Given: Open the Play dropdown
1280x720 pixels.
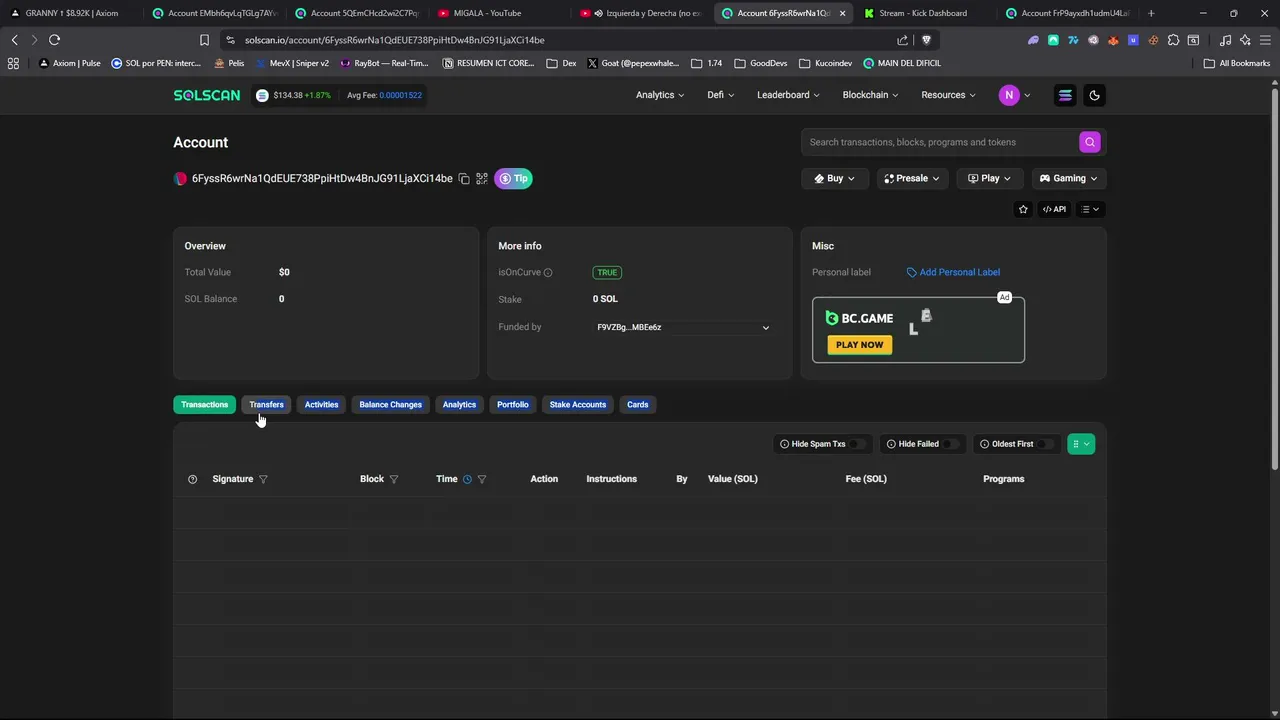Looking at the screenshot, I should 990,178.
